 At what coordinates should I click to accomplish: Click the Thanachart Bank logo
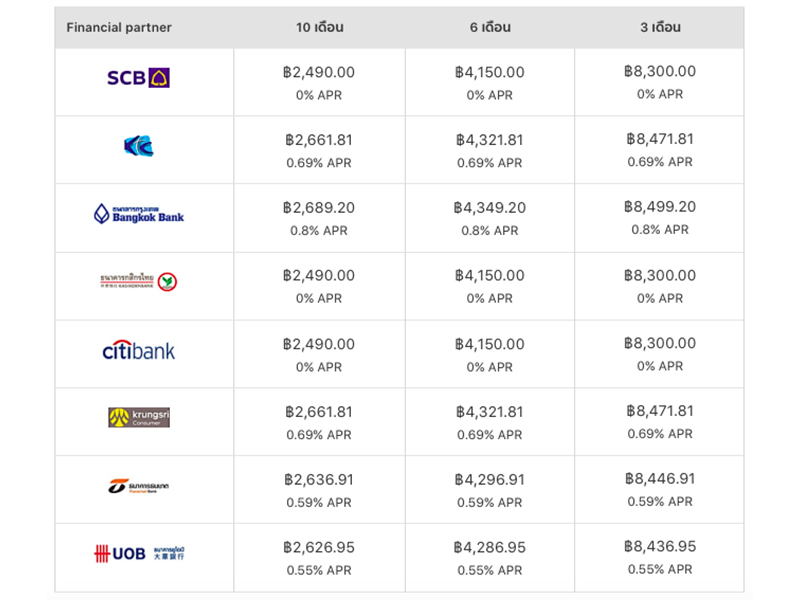(139, 486)
